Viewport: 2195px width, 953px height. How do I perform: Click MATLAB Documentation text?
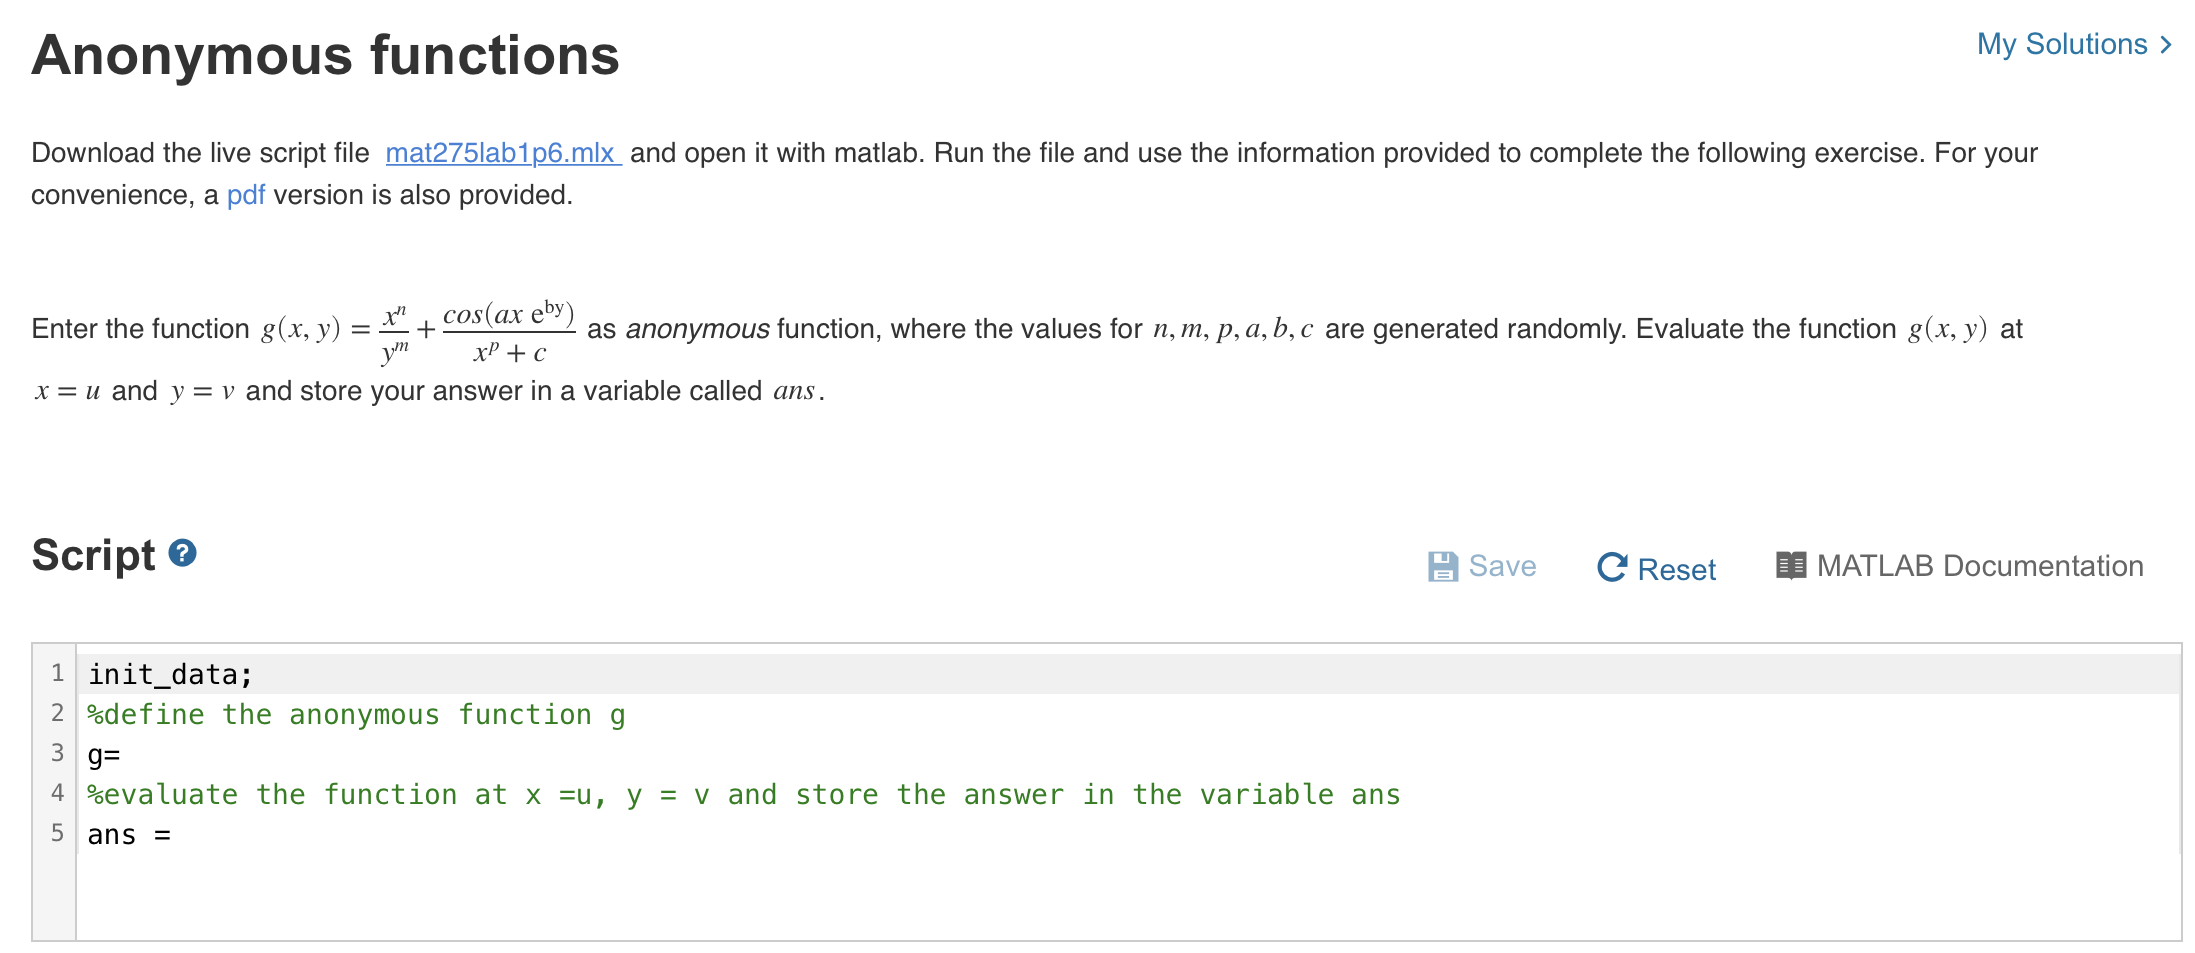(x=1978, y=564)
